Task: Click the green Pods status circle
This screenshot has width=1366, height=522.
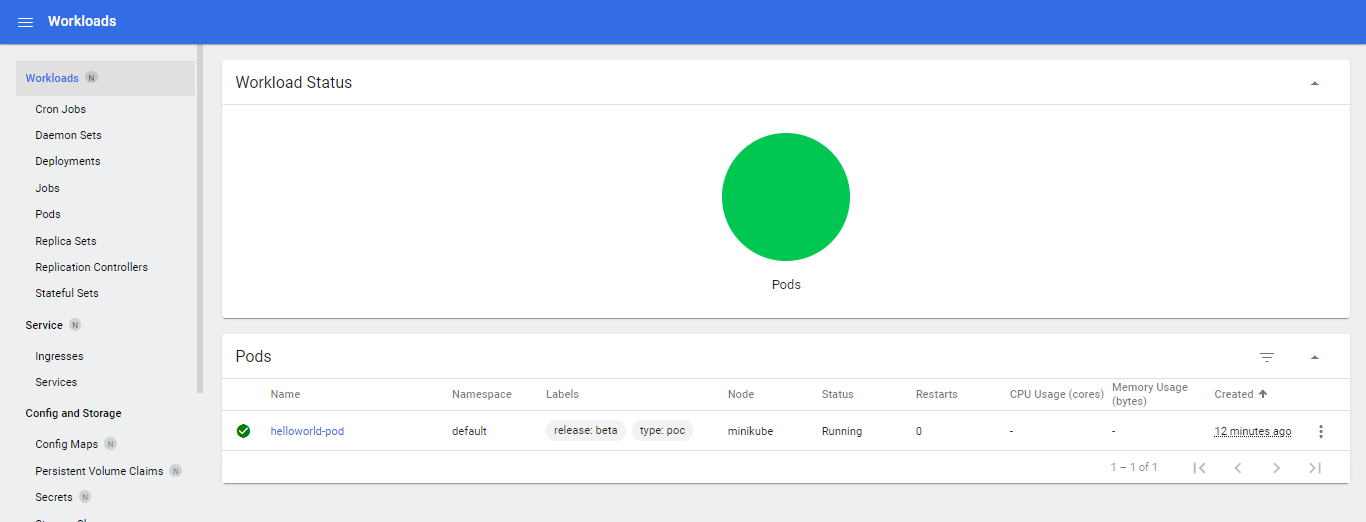Action: tap(786, 197)
